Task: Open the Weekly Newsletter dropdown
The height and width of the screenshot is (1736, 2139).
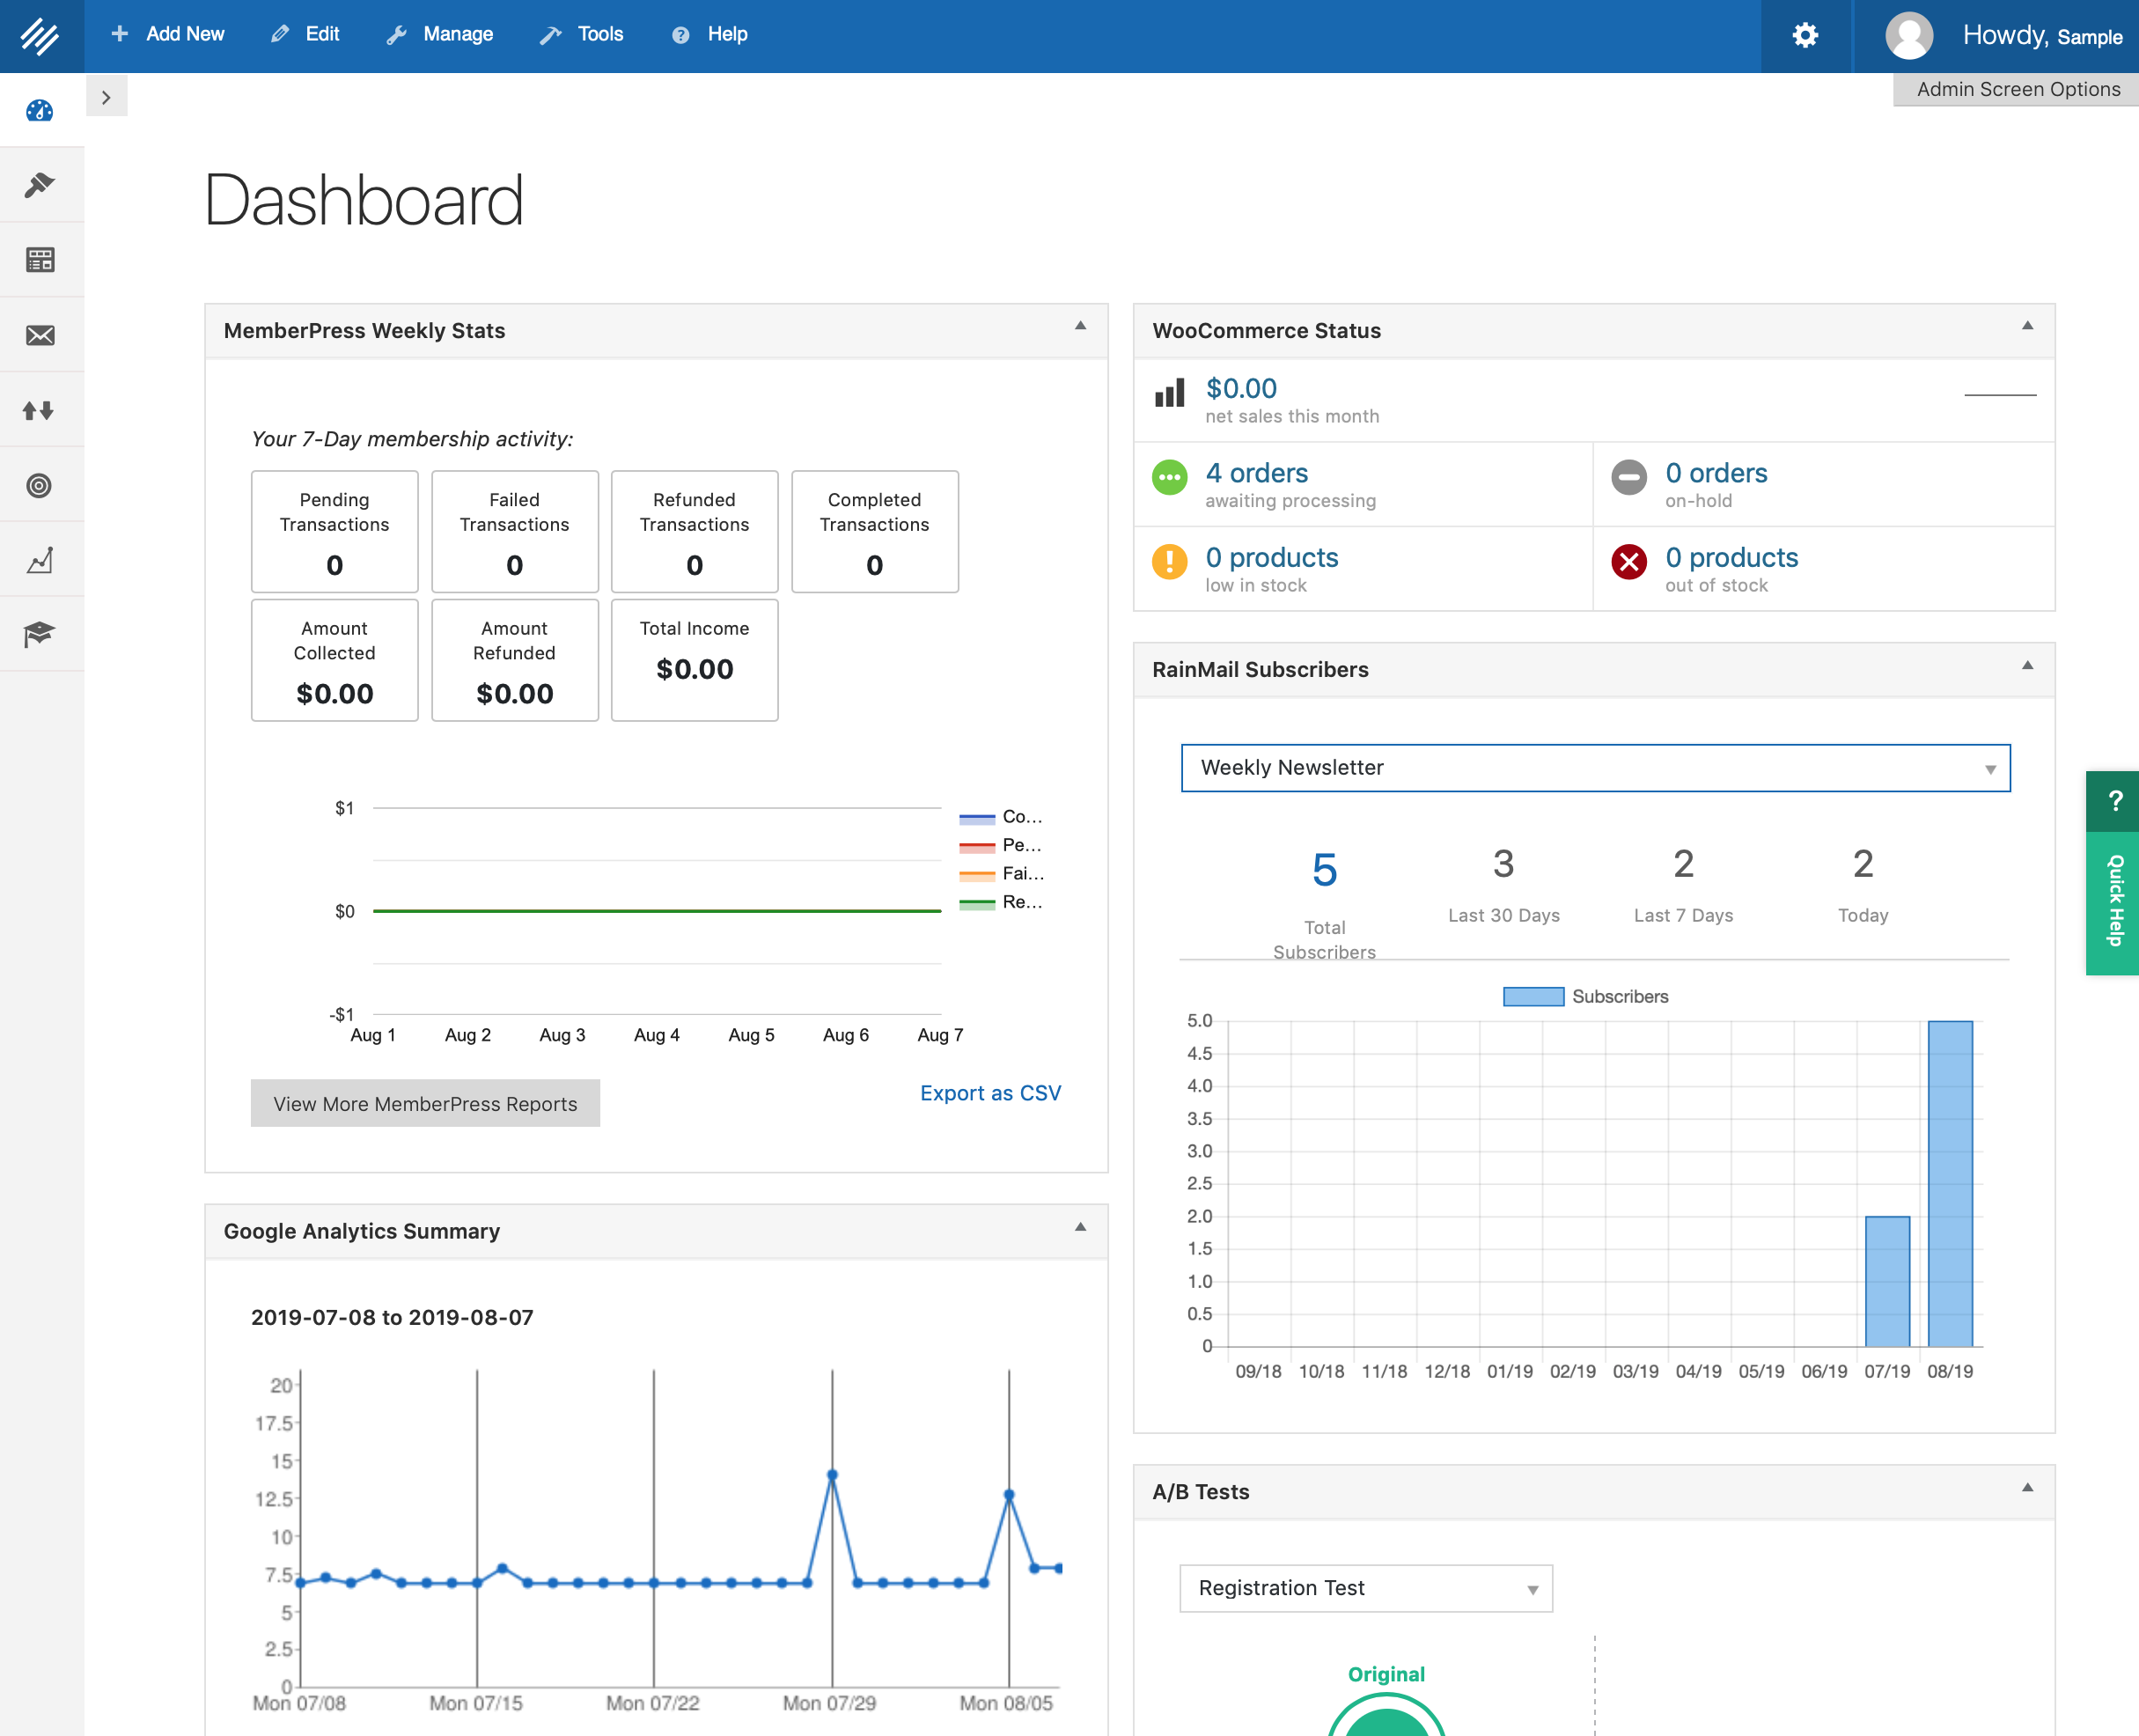Action: click(x=1595, y=768)
